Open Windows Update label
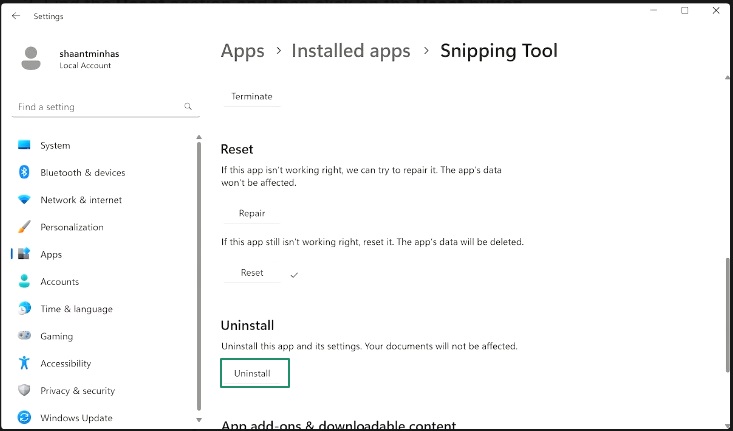The image size is (733, 431). tap(77, 418)
